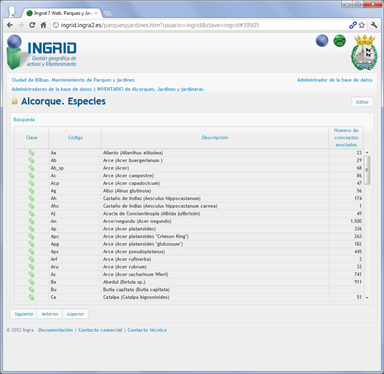The height and width of the screenshot is (374, 384).
Task: Click the icon beside Alcorque. Especies title
Action: coord(15,101)
